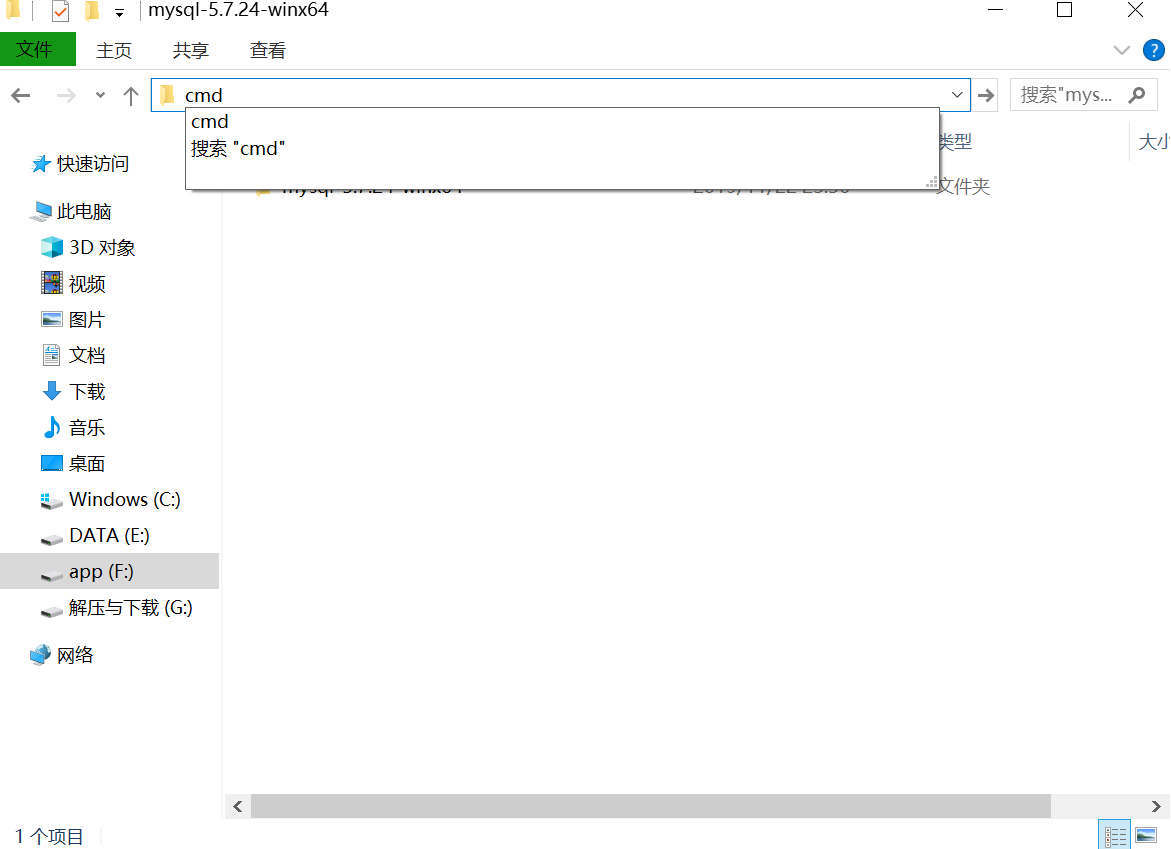Click the go-to arrow beside address bar
This screenshot has width=1171, height=849.
pyautogui.click(x=986, y=95)
